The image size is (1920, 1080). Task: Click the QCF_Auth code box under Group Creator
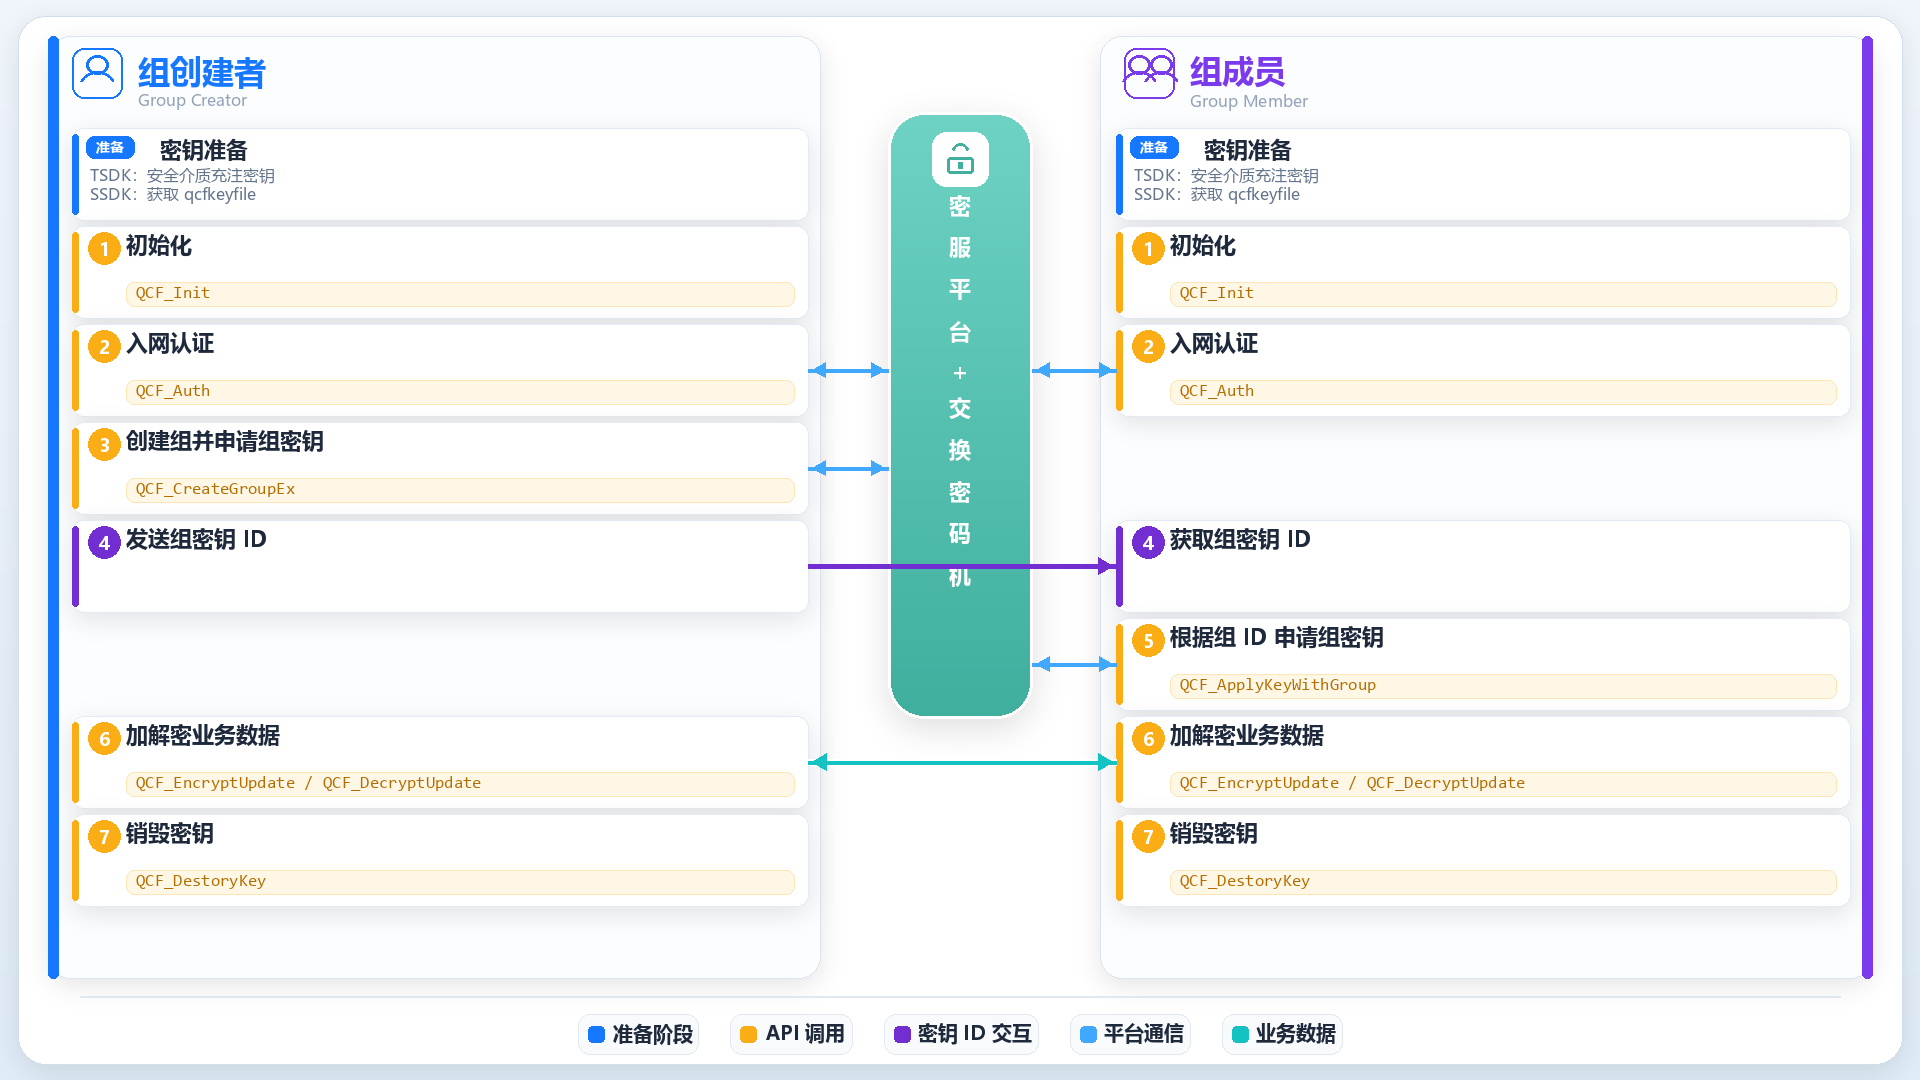460,391
